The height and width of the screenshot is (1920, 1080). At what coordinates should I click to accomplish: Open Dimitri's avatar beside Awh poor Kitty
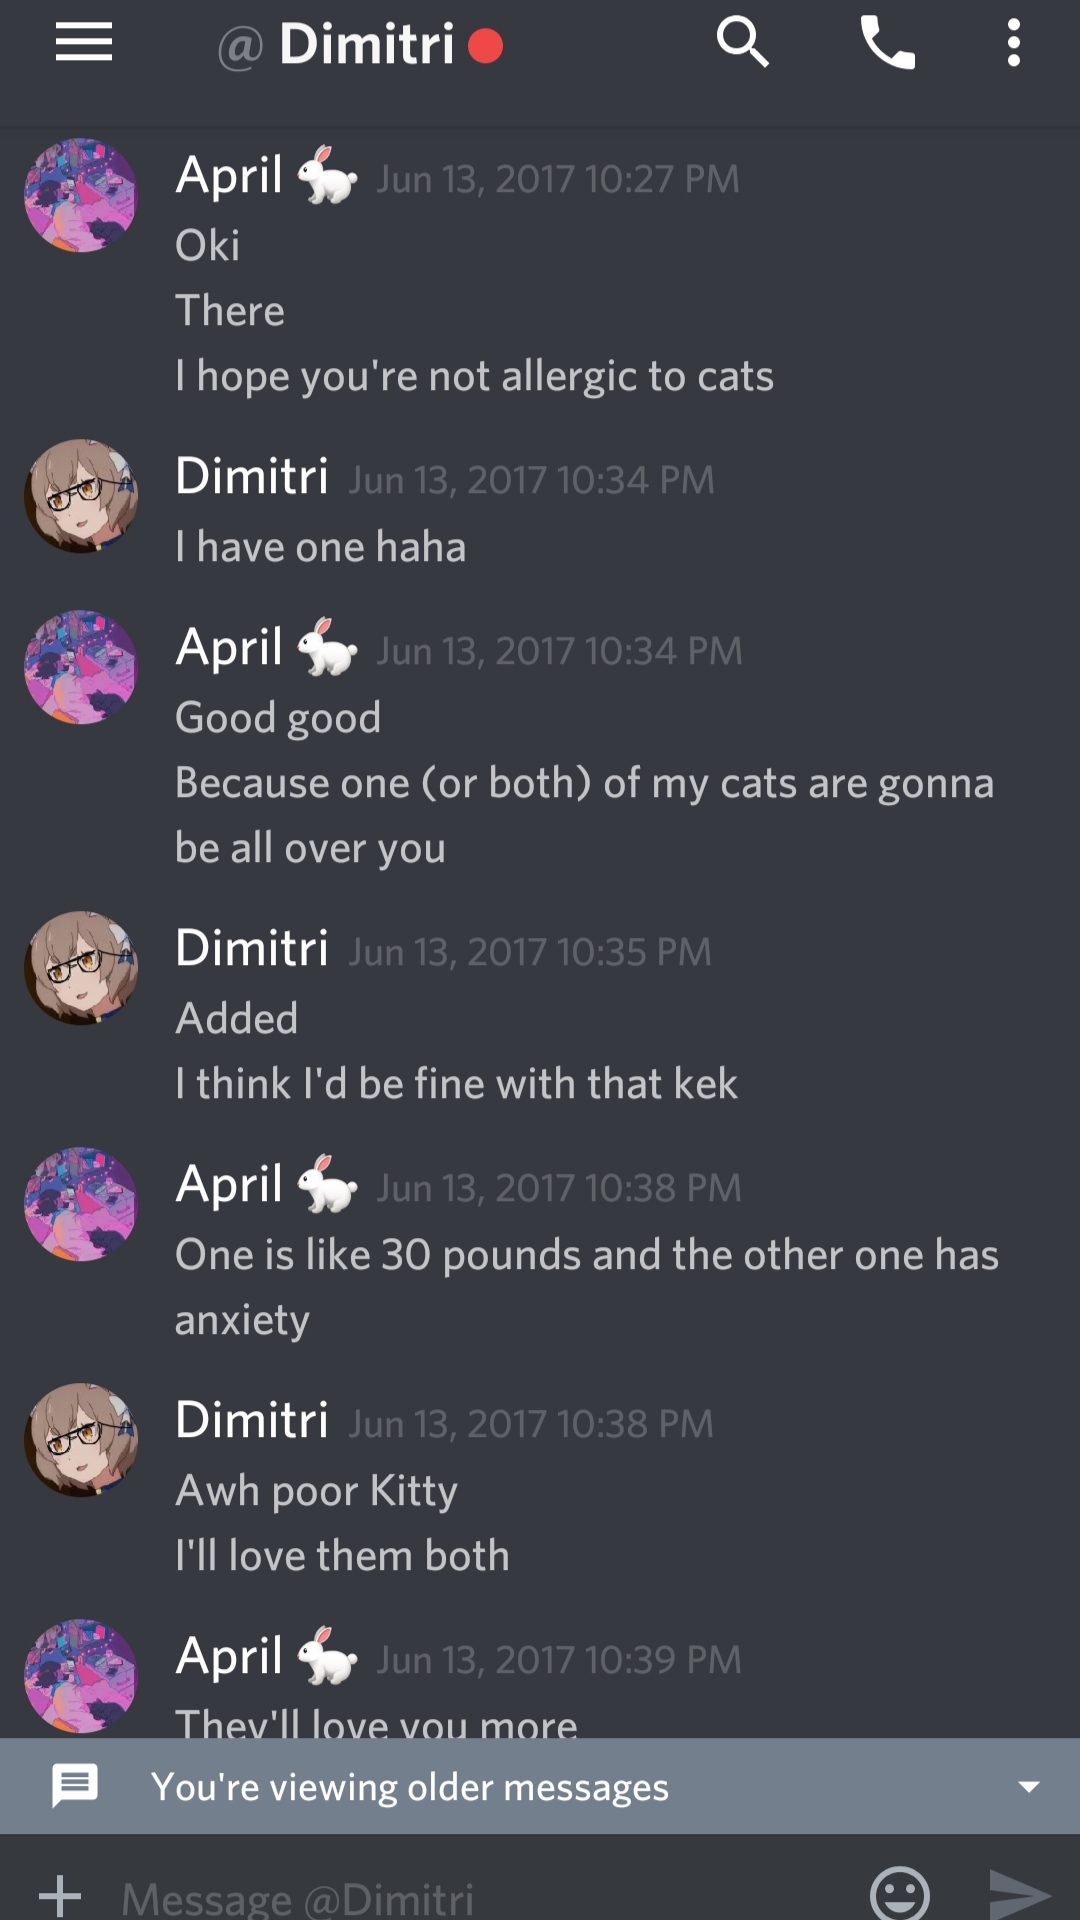[81, 1440]
